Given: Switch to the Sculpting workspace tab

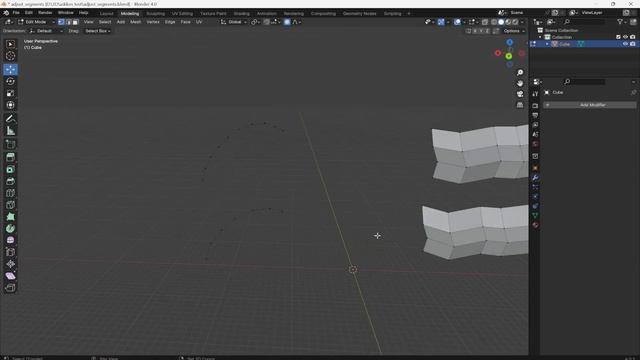Looking at the screenshot, I should pos(156,13).
